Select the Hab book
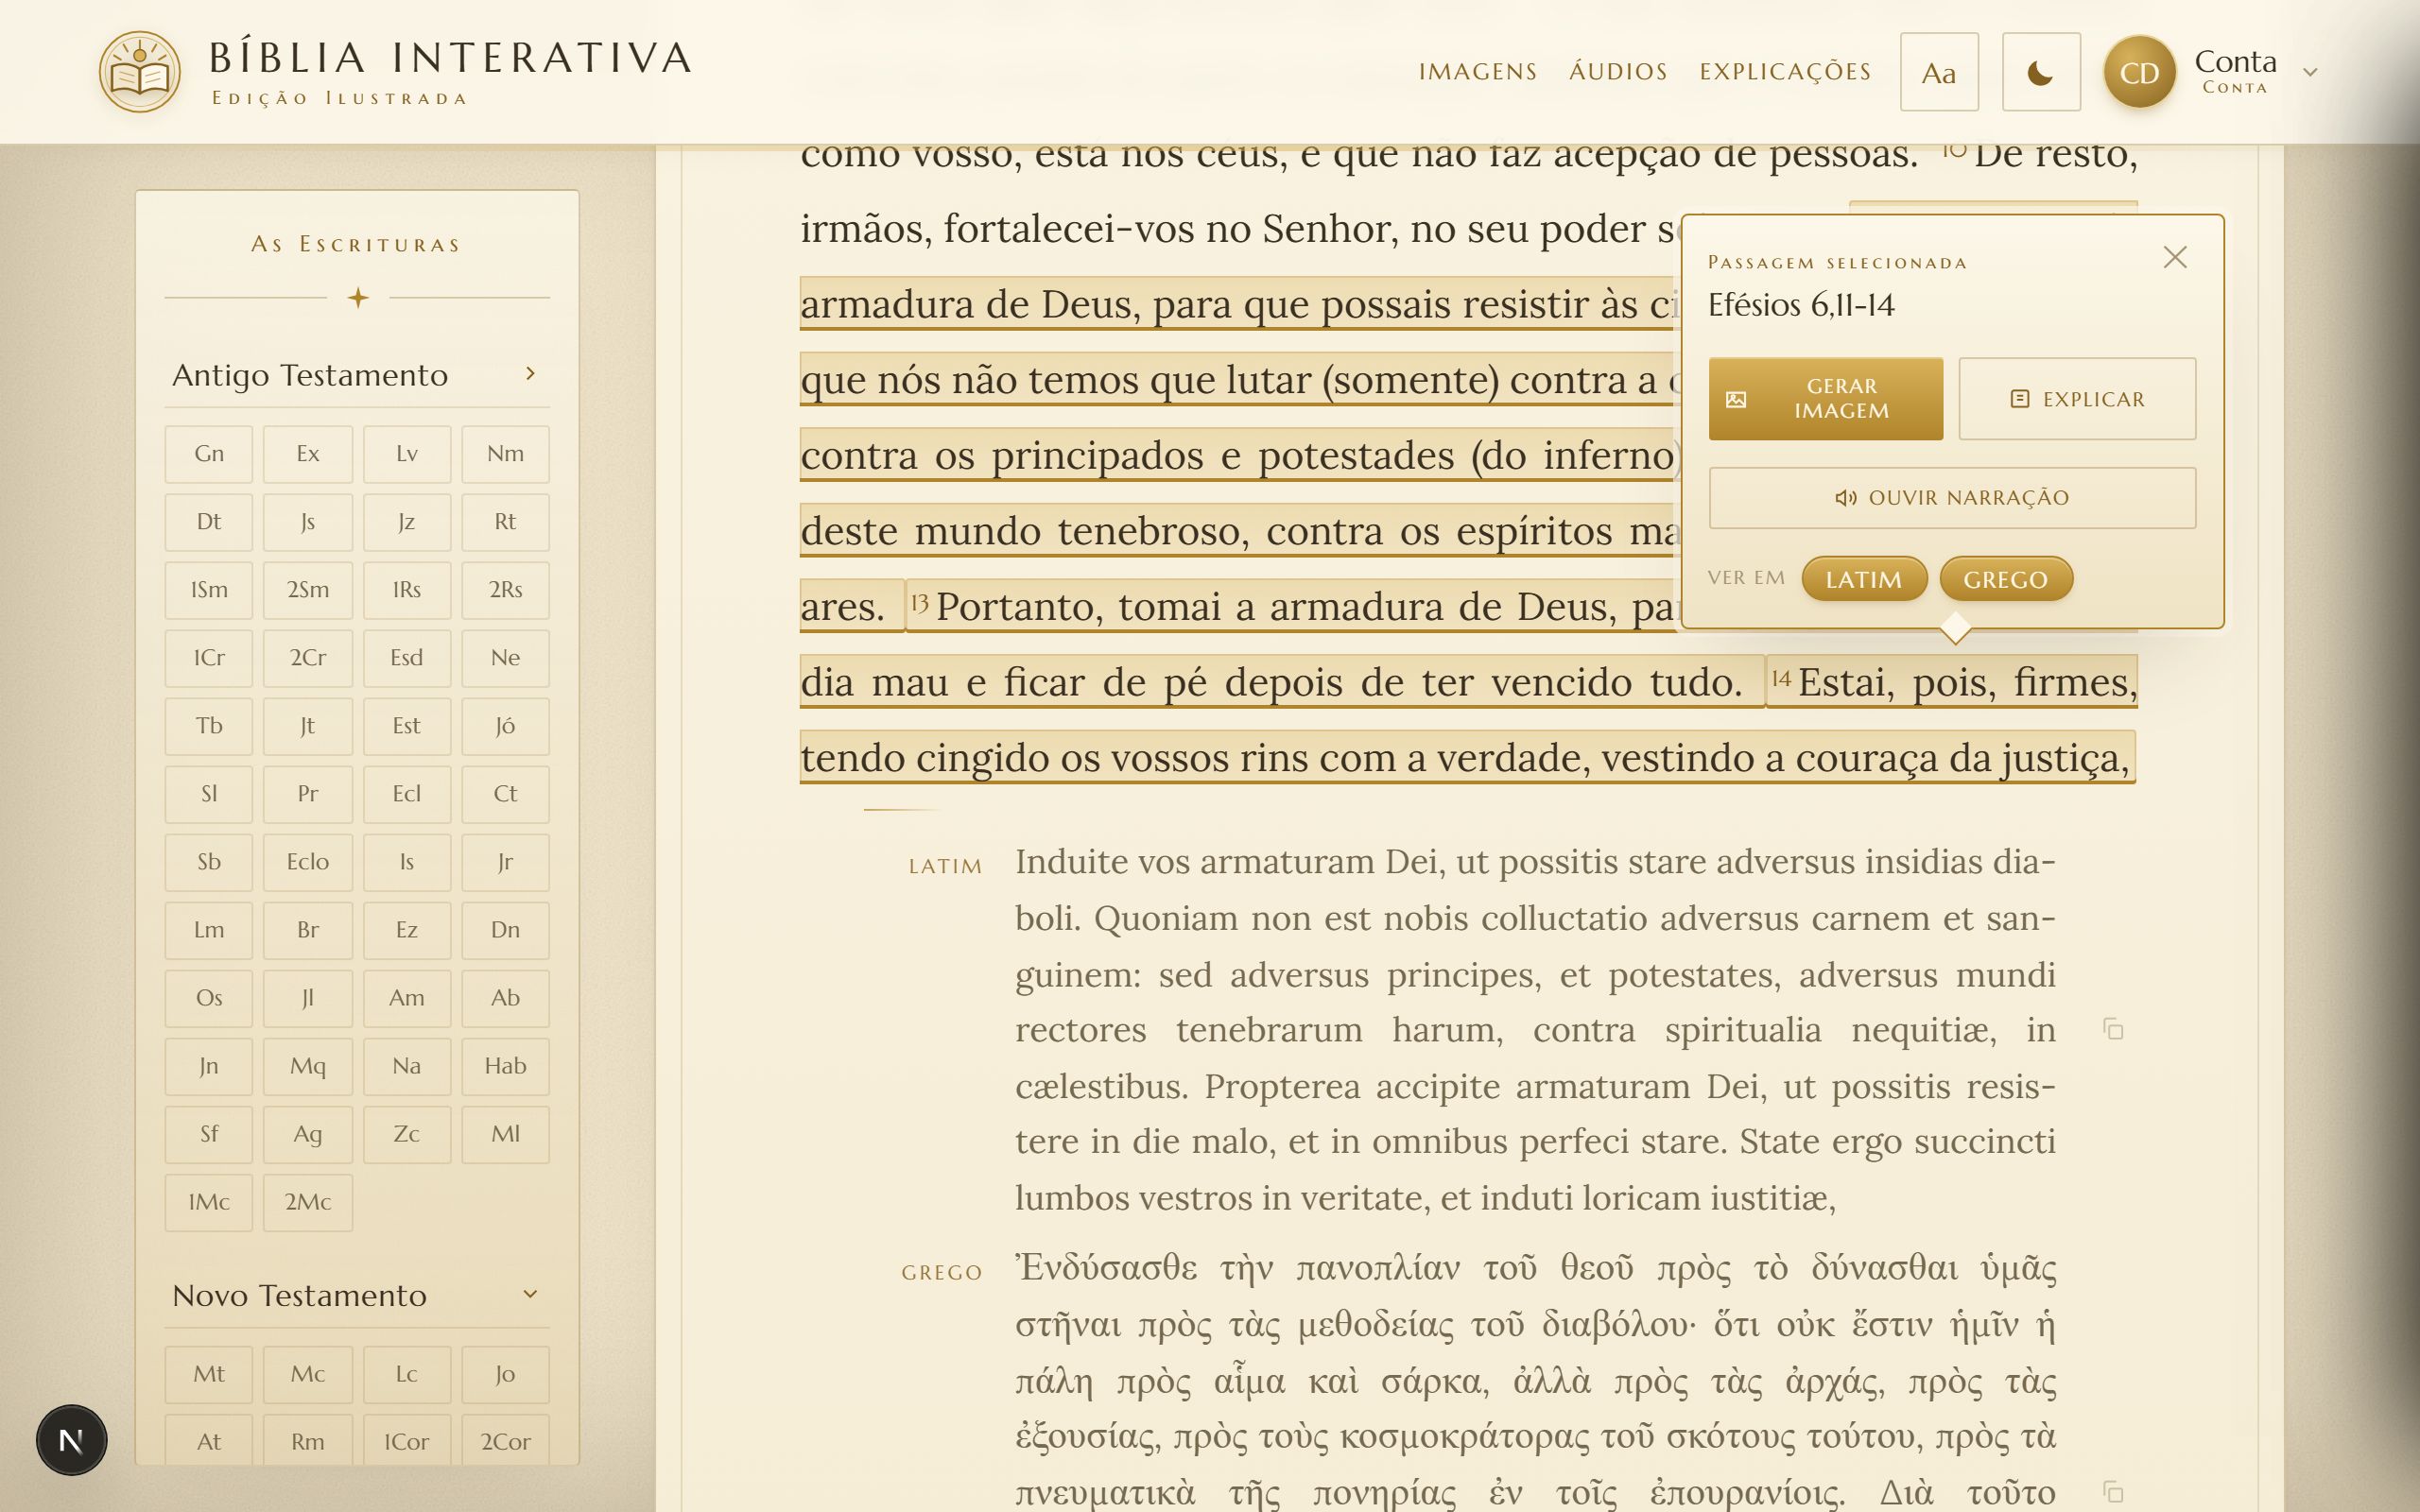The image size is (2420, 1512). 506,1066
